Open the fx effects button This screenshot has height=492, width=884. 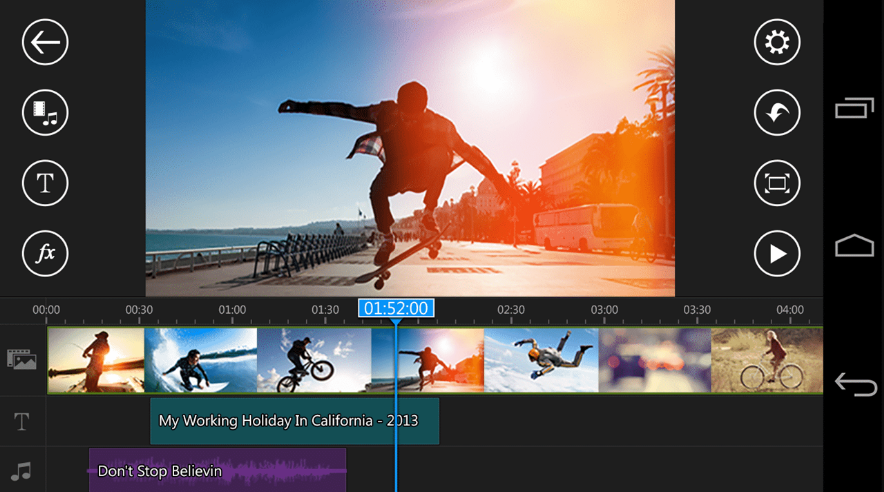coord(45,254)
